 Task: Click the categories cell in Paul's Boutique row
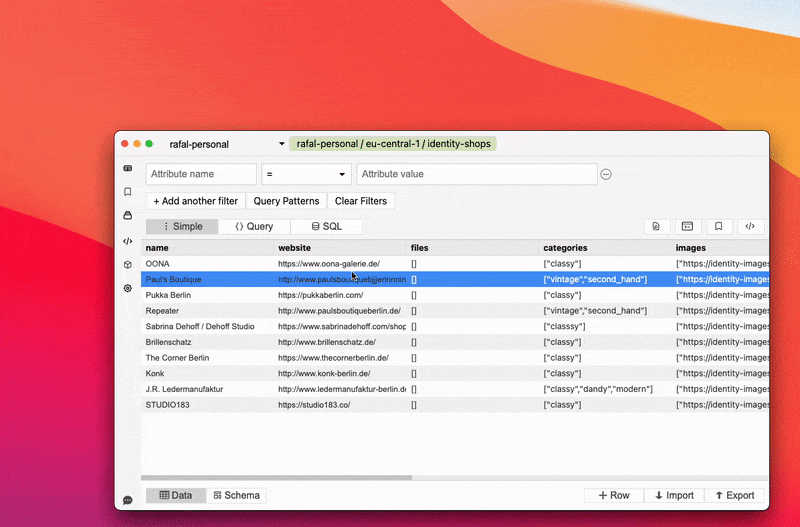coord(605,280)
